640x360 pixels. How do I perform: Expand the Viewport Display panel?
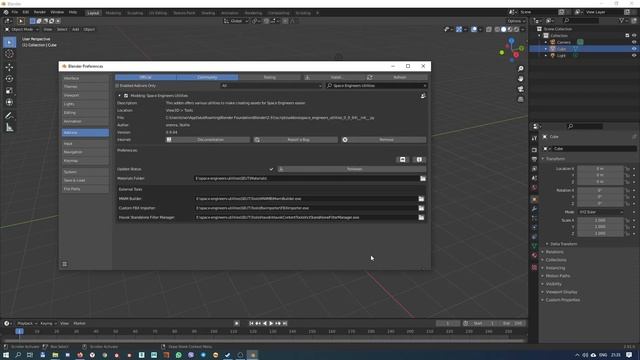coord(561,292)
